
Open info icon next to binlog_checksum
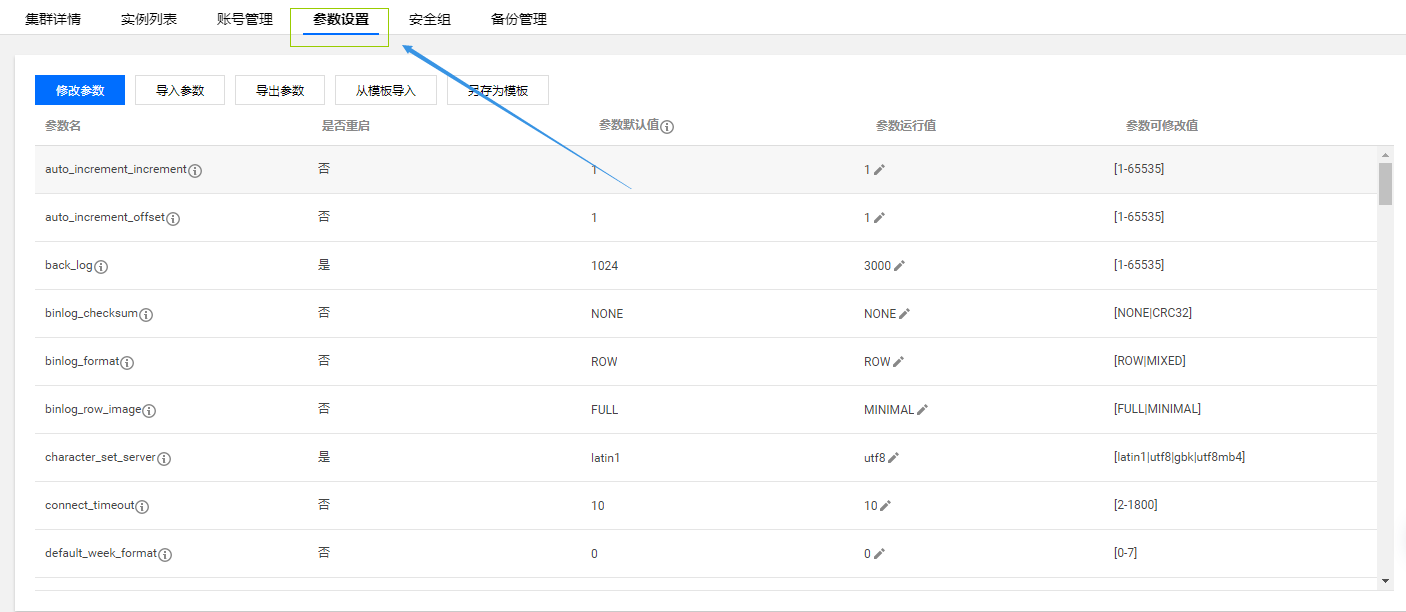[x=146, y=315]
